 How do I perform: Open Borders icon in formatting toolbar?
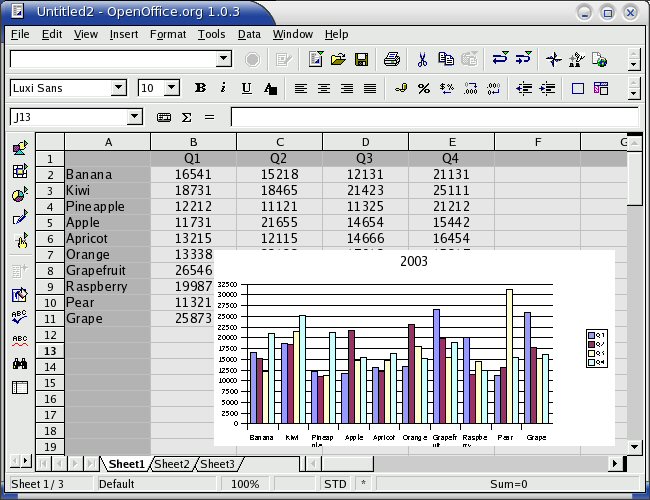point(577,88)
